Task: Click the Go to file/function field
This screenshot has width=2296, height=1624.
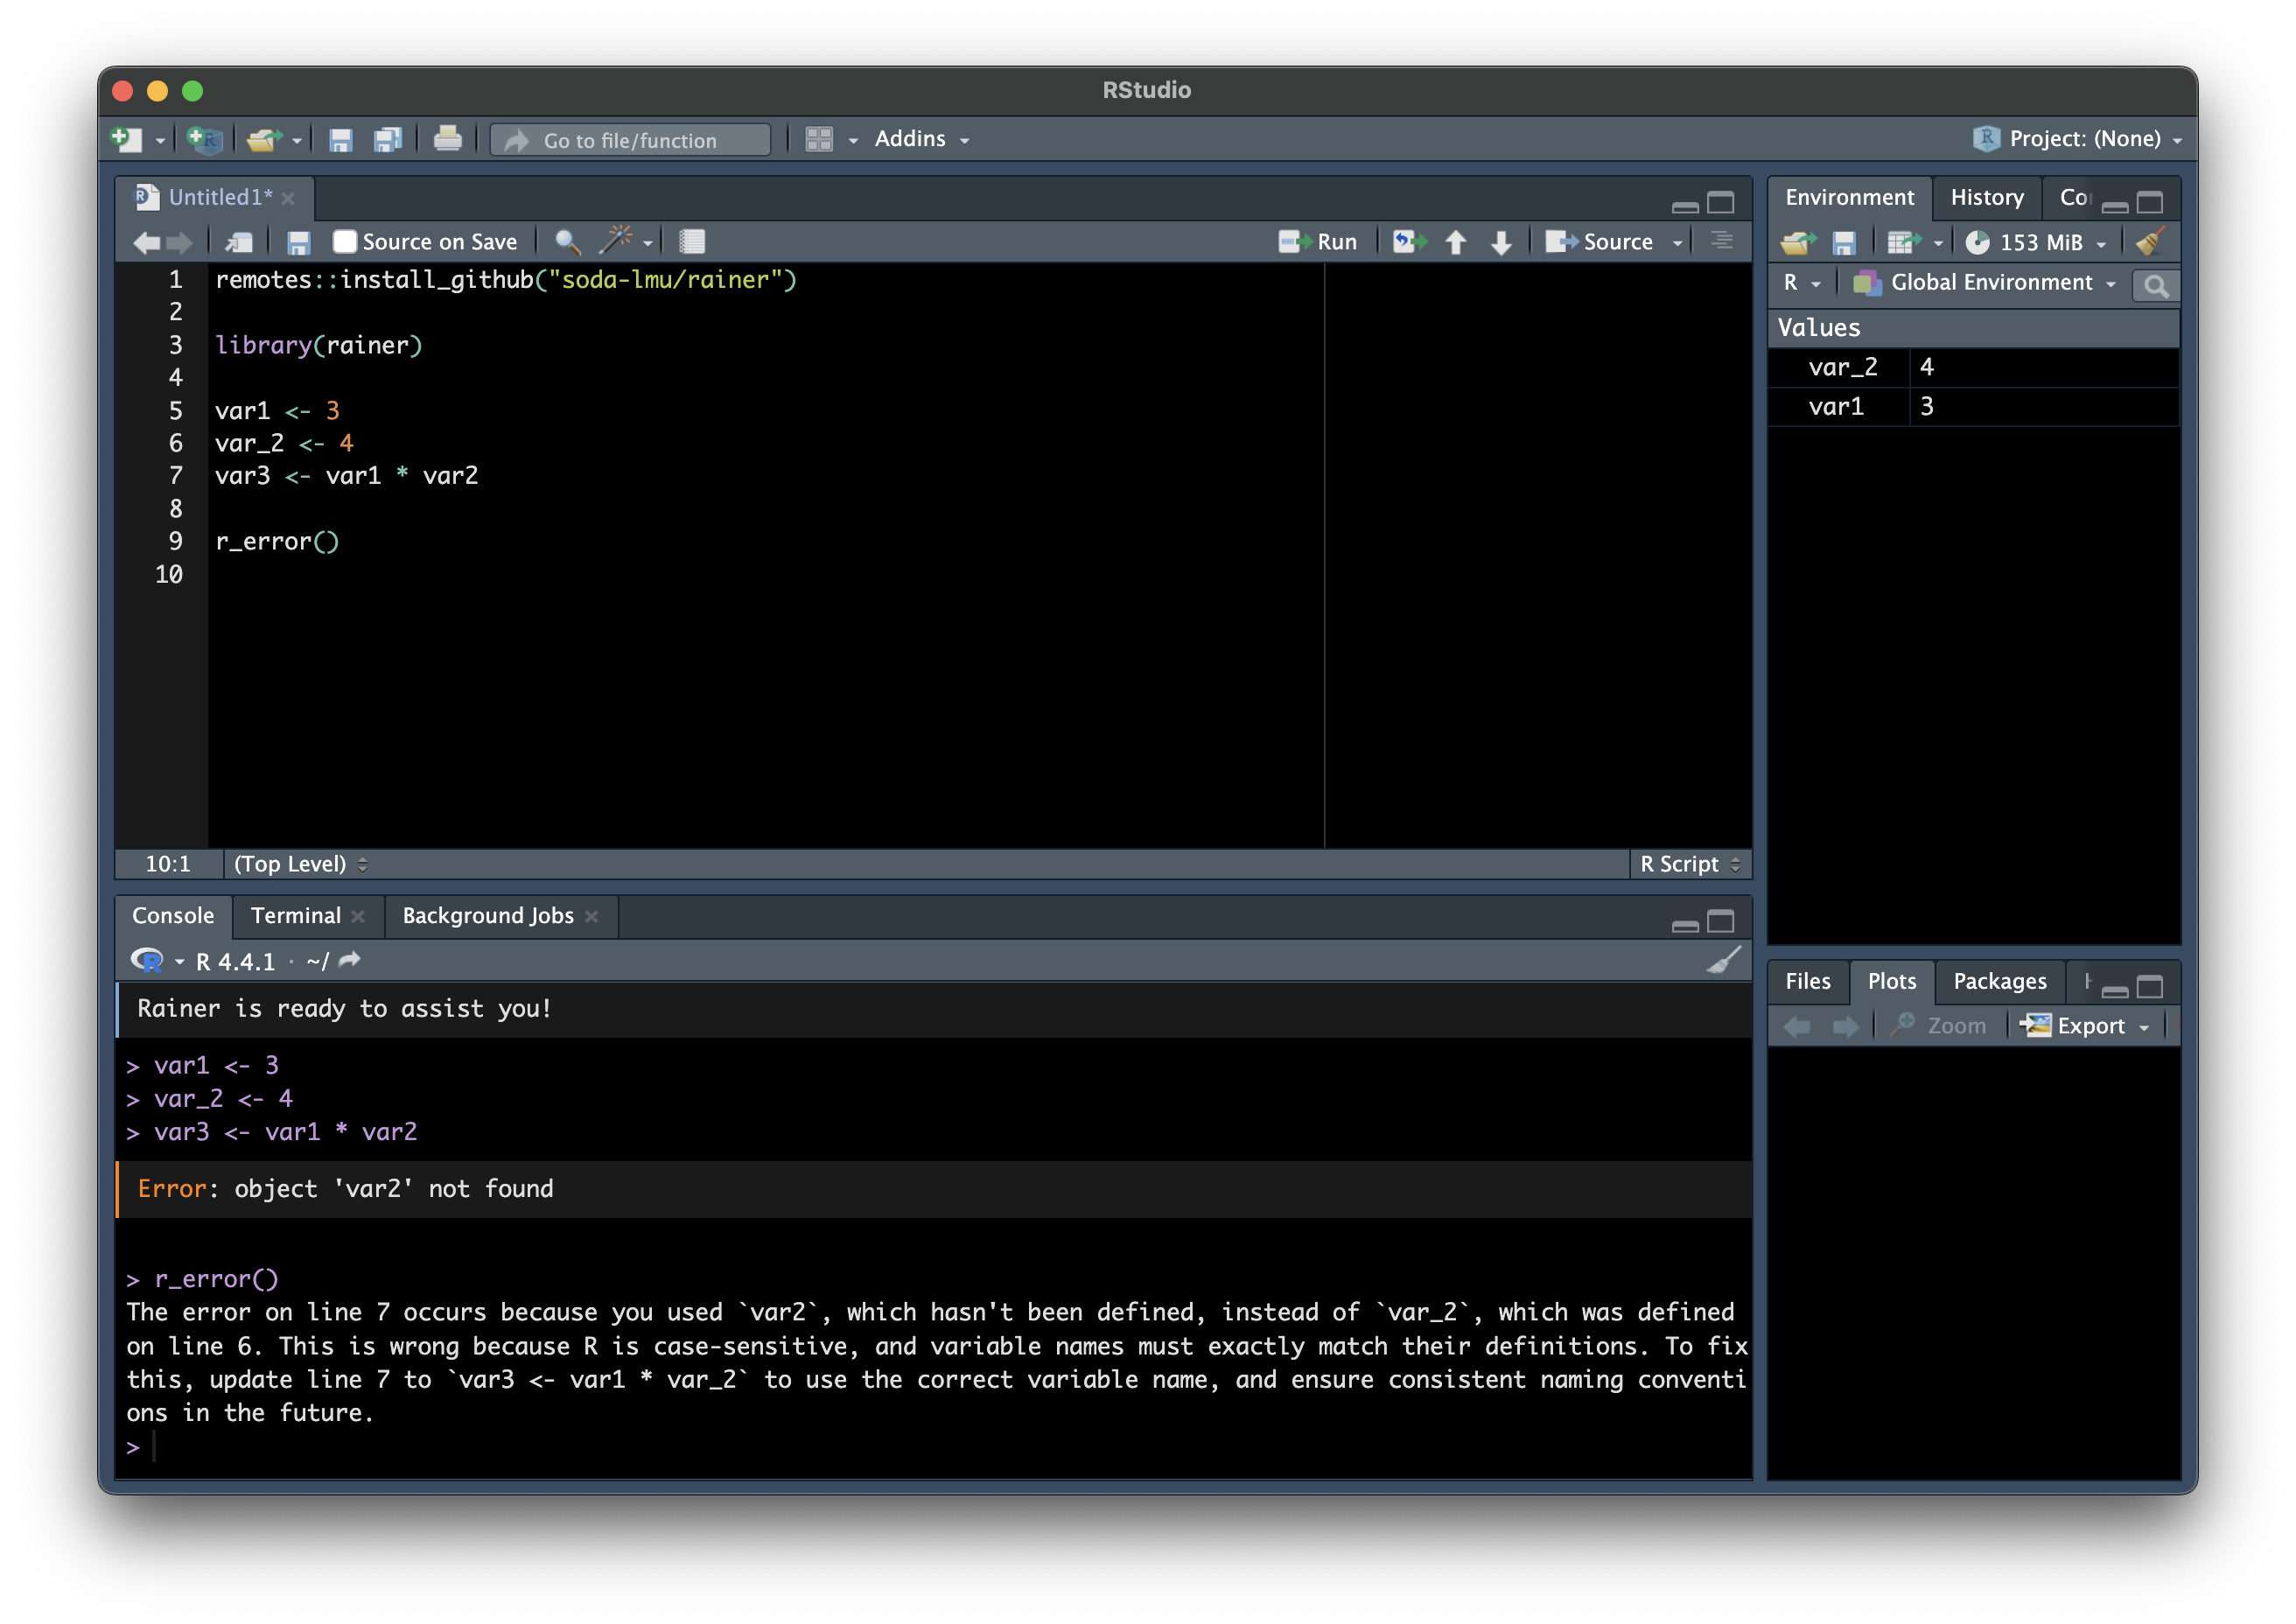Action: click(630, 140)
